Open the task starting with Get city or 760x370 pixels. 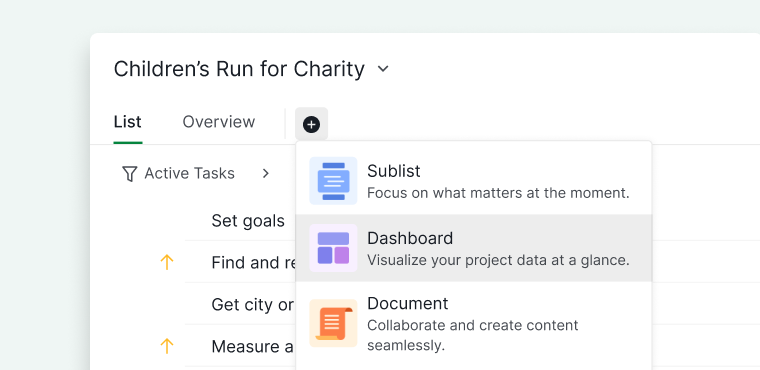(x=253, y=305)
